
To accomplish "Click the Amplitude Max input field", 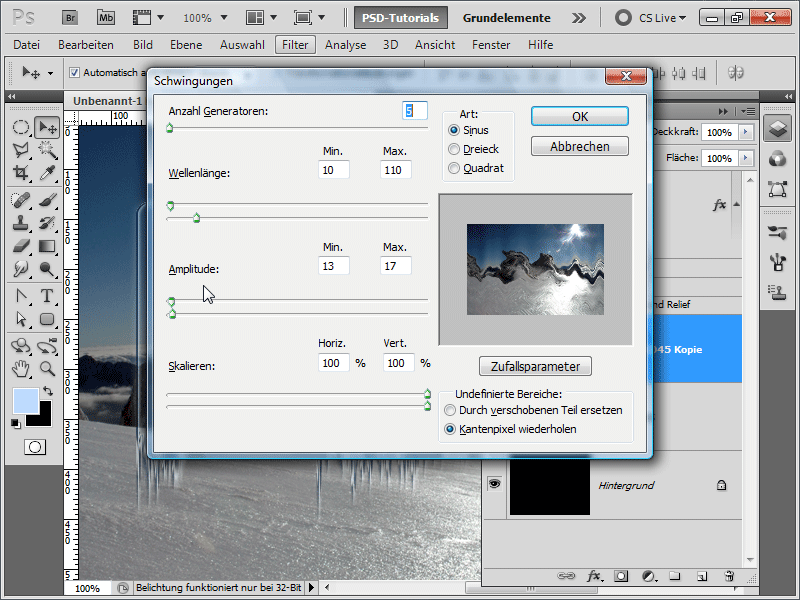I will click(x=395, y=266).
